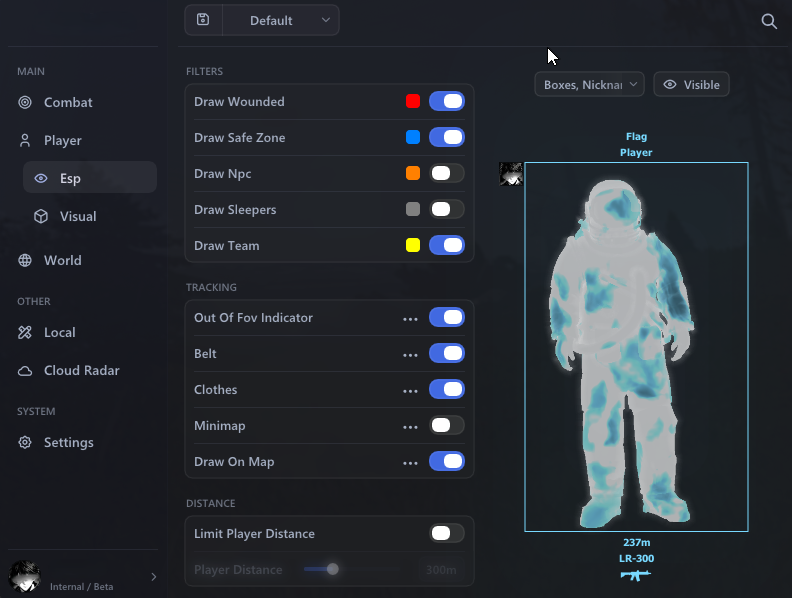This screenshot has width=792, height=598.
Task: Click the Flag label above preview
Action: [x=636, y=136]
